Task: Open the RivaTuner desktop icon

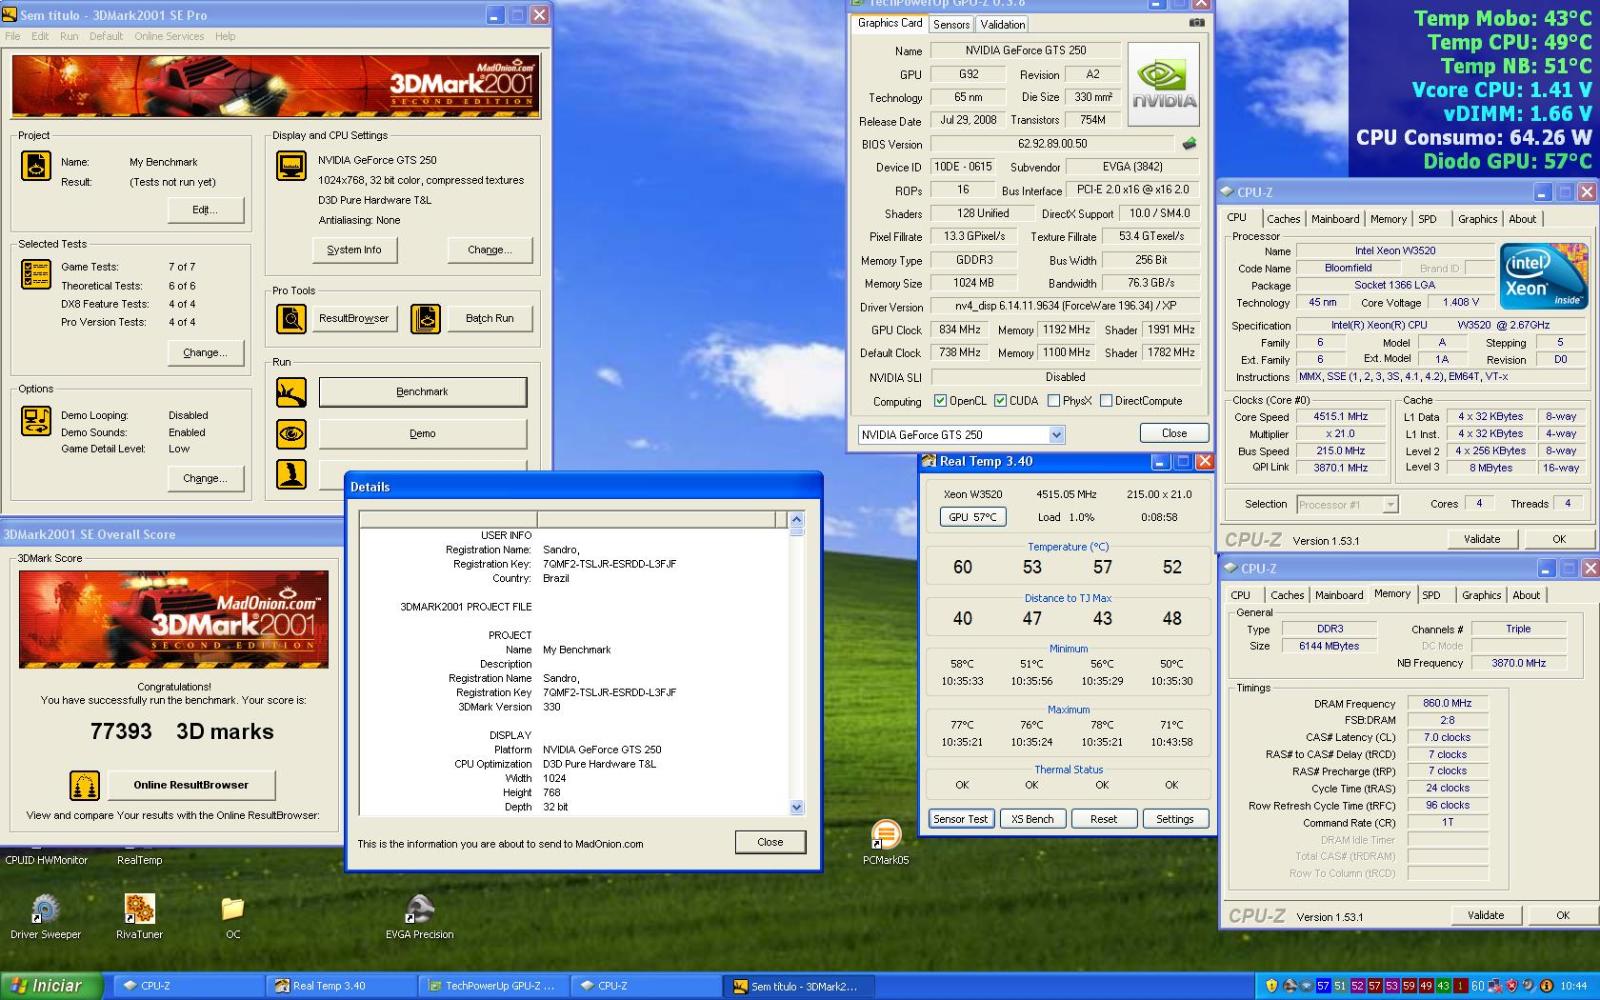Action: pos(139,917)
